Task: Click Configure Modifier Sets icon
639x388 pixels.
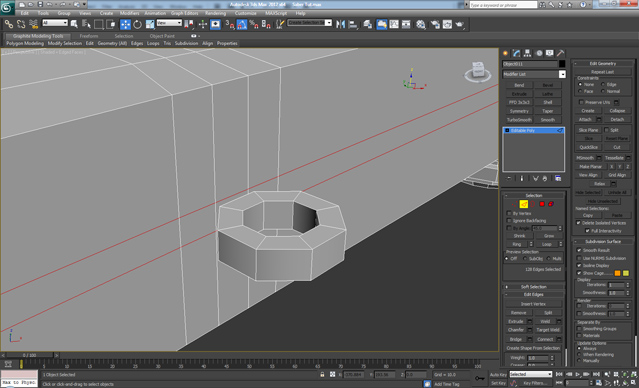Action: pyautogui.click(x=558, y=179)
